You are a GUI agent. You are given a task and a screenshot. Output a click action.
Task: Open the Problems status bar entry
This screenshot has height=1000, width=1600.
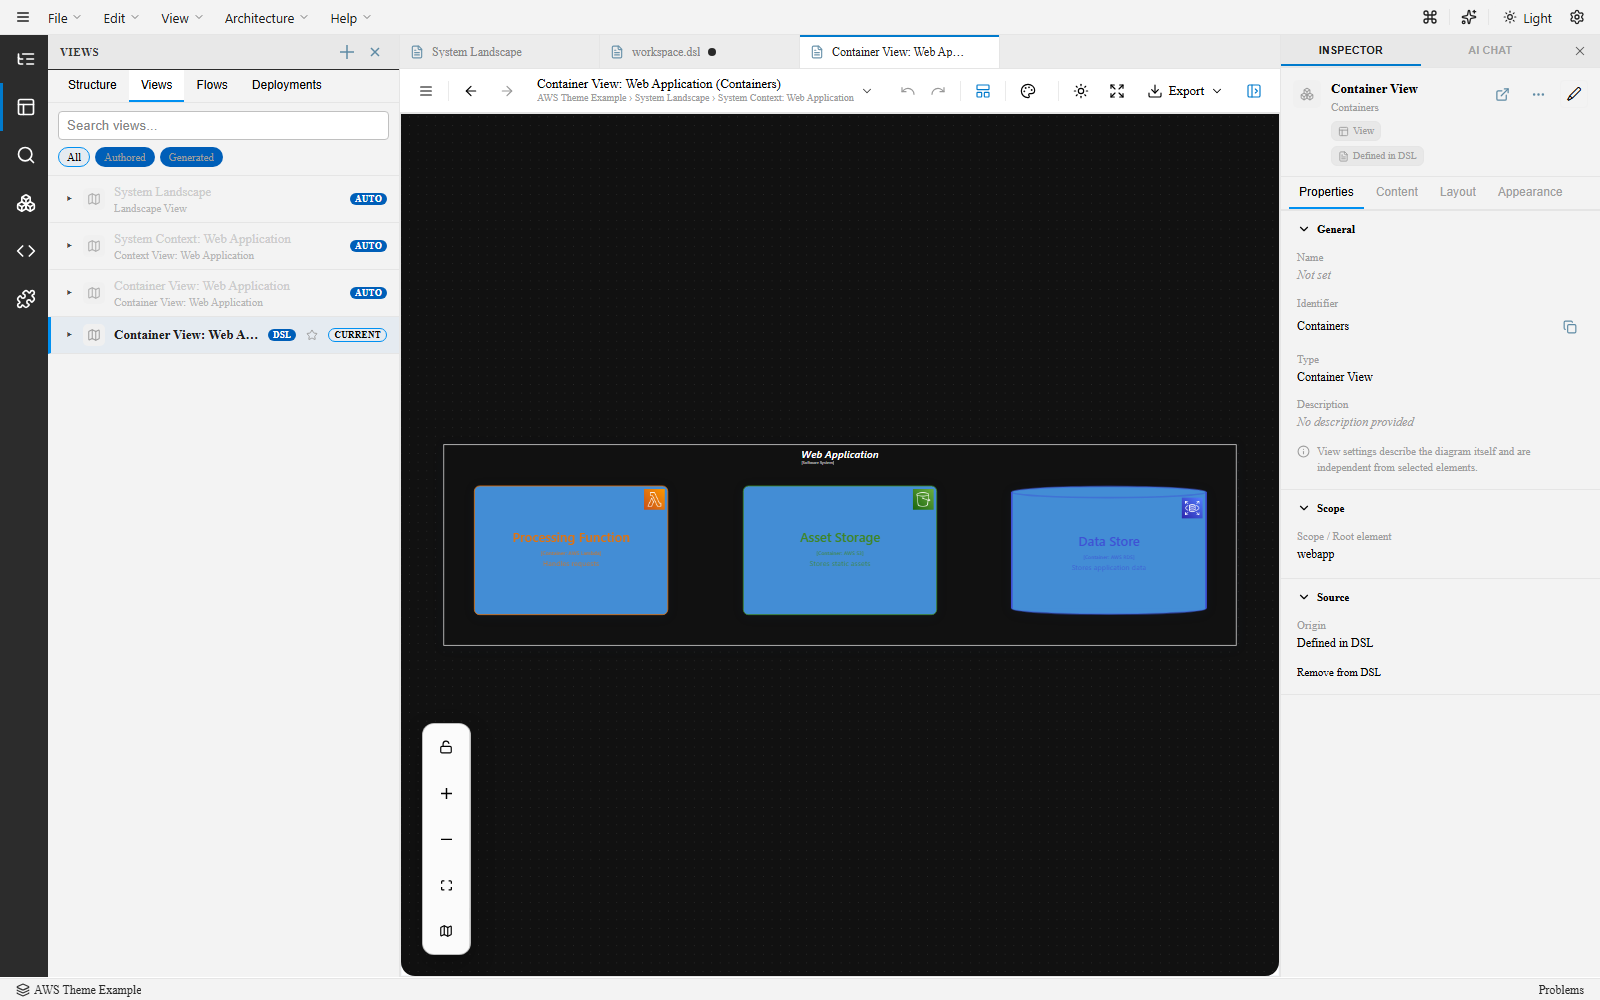tap(1561, 990)
